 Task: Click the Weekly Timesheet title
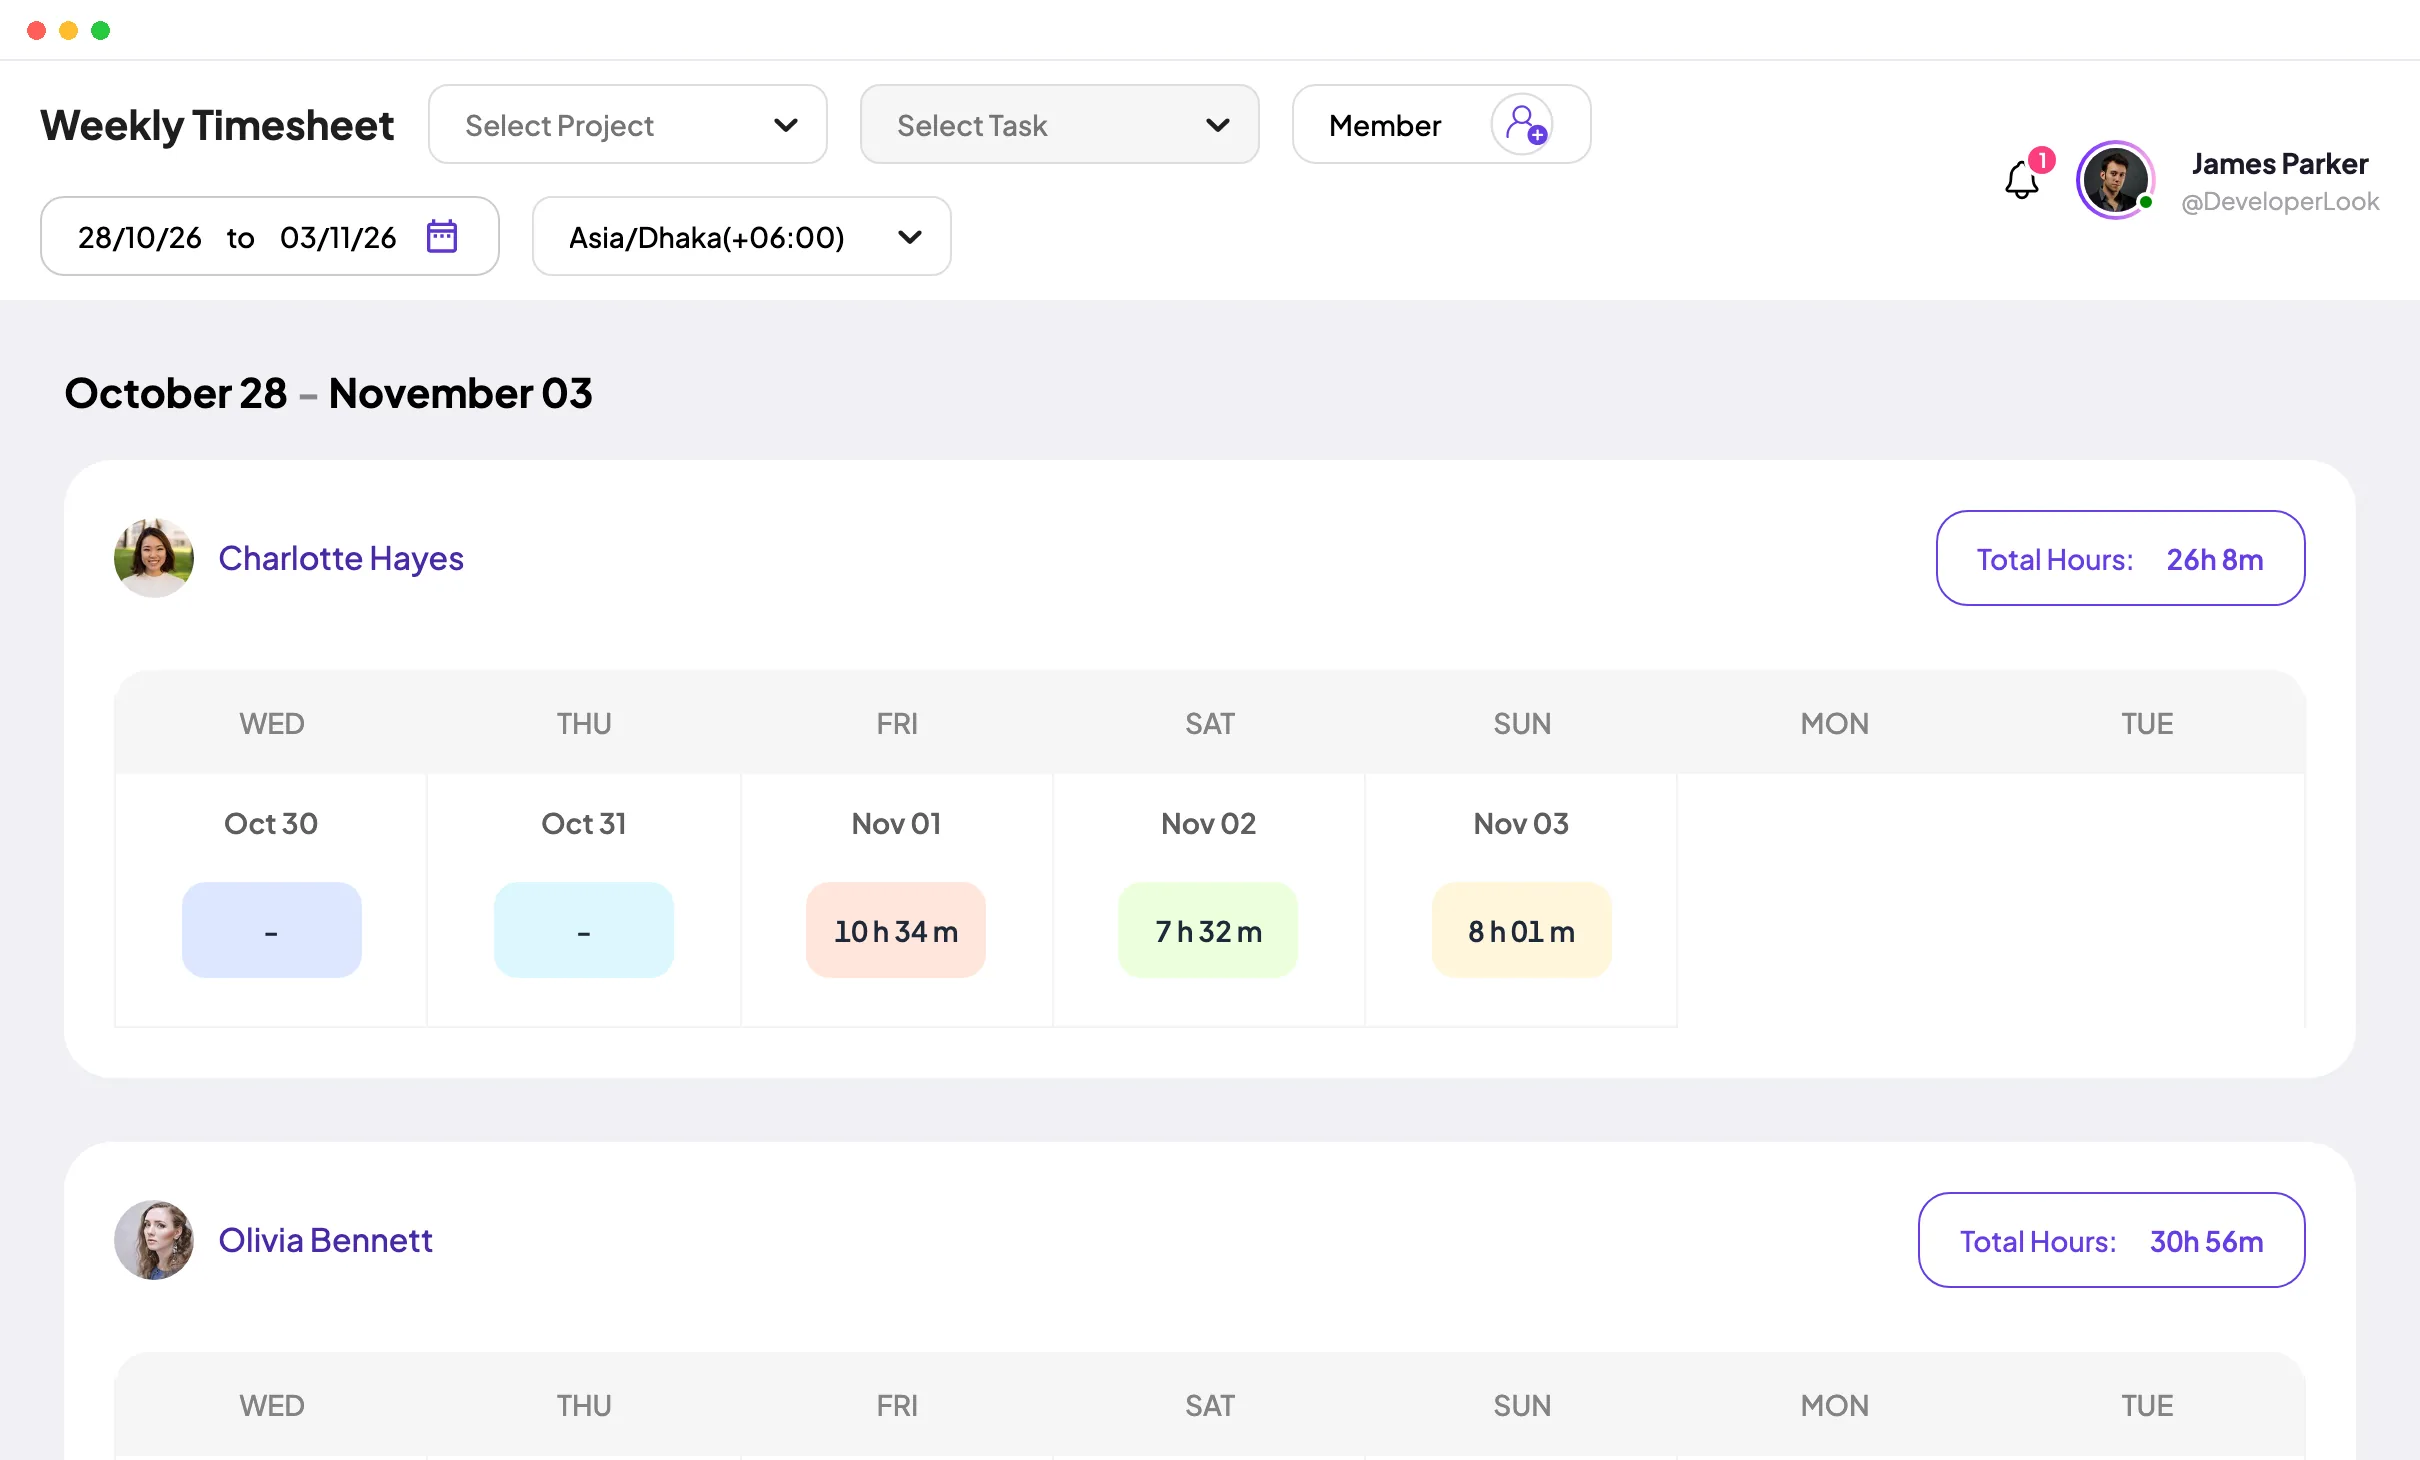tap(217, 126)
